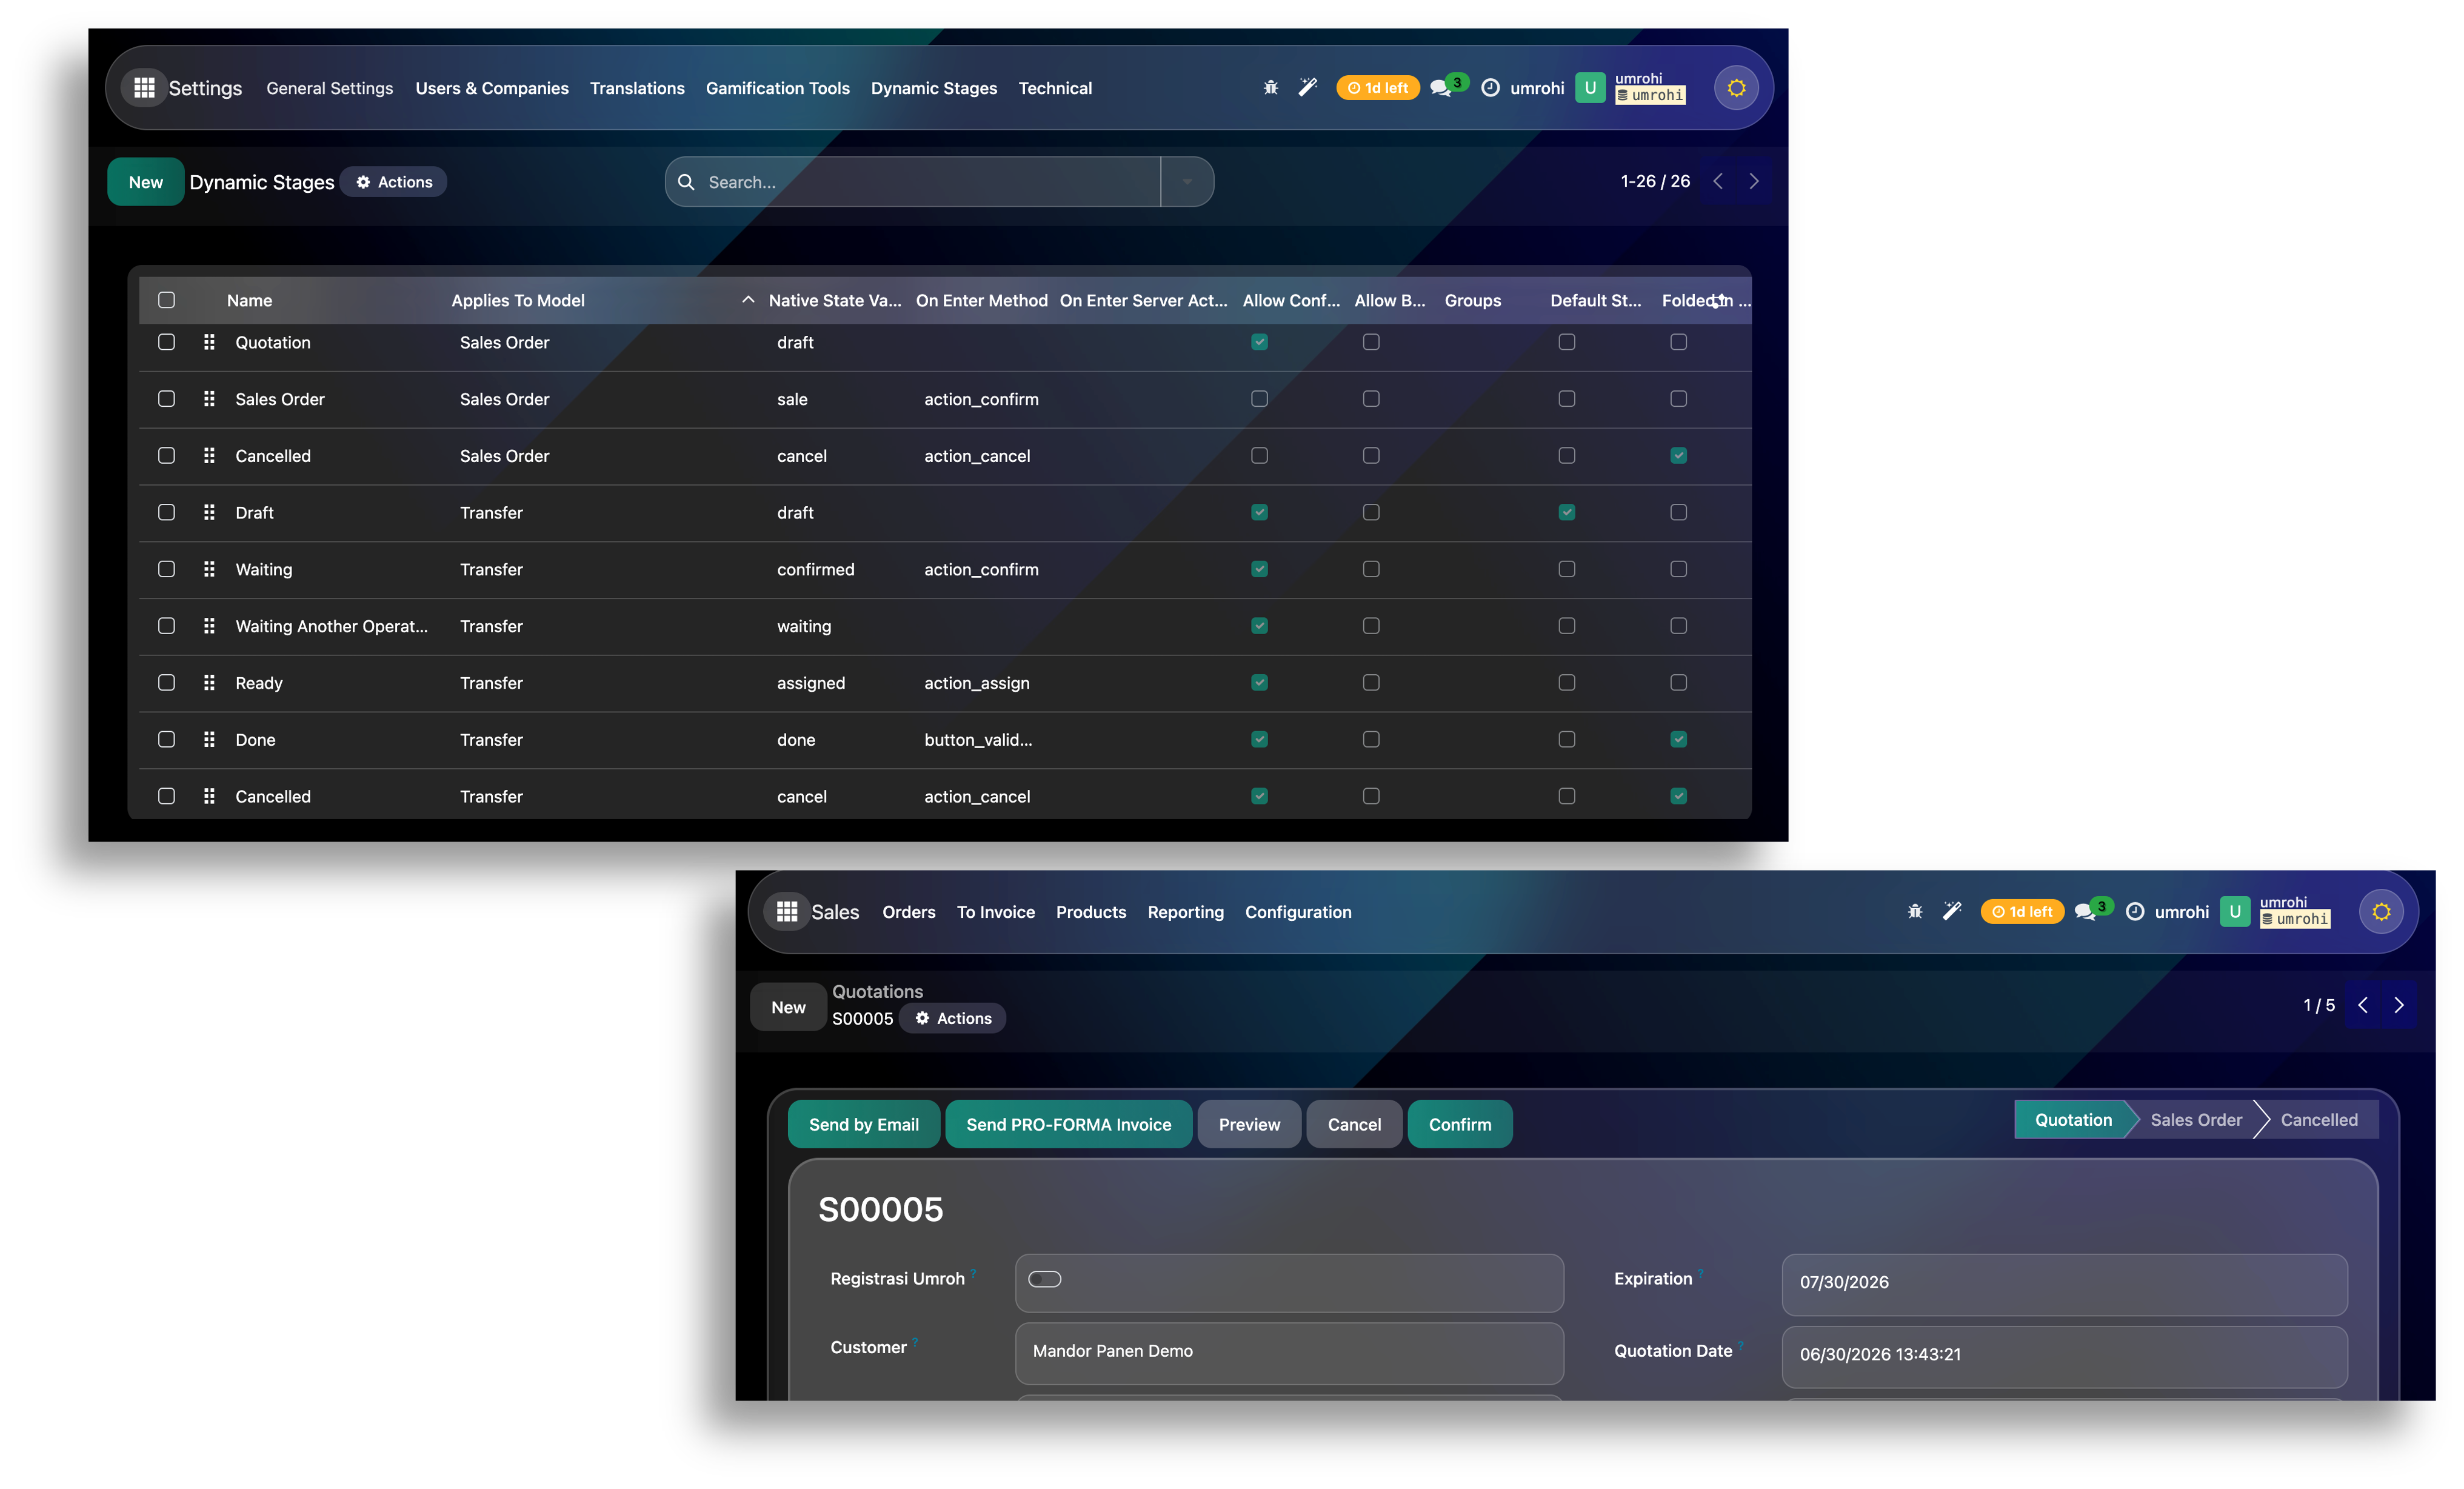Click the Preview button
The width and height of the screenshot is (2464, 1489).
click(1250, 1125)
